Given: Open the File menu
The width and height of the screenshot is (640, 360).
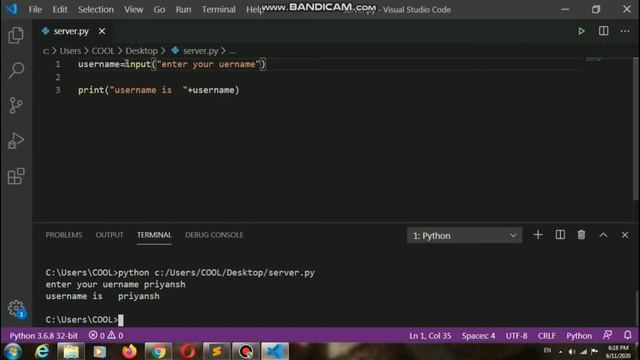Looking at the screenshot, I should point(35,9).
